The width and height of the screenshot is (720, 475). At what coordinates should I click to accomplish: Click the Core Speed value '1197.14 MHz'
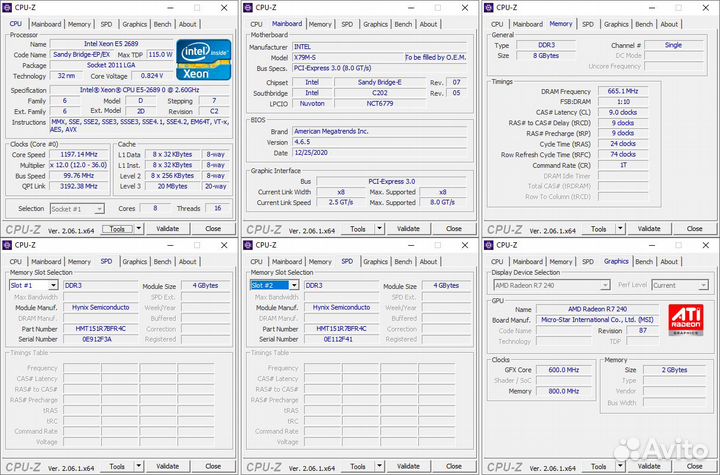click(79, 154)
